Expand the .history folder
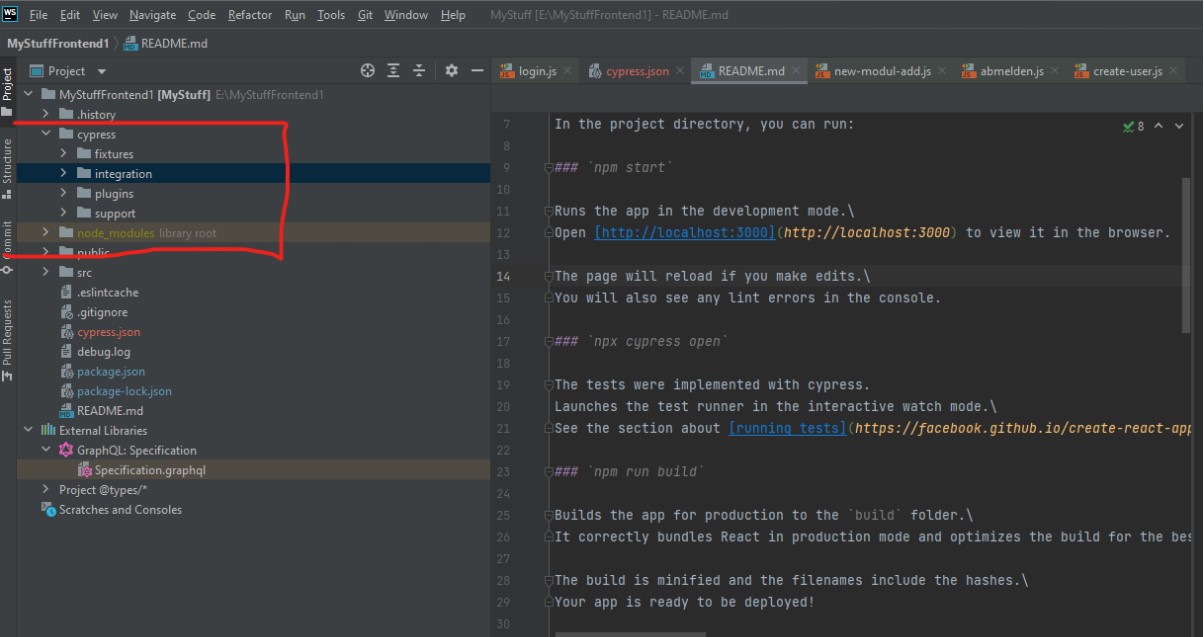The image size is (1204, 637). (46, 115)
